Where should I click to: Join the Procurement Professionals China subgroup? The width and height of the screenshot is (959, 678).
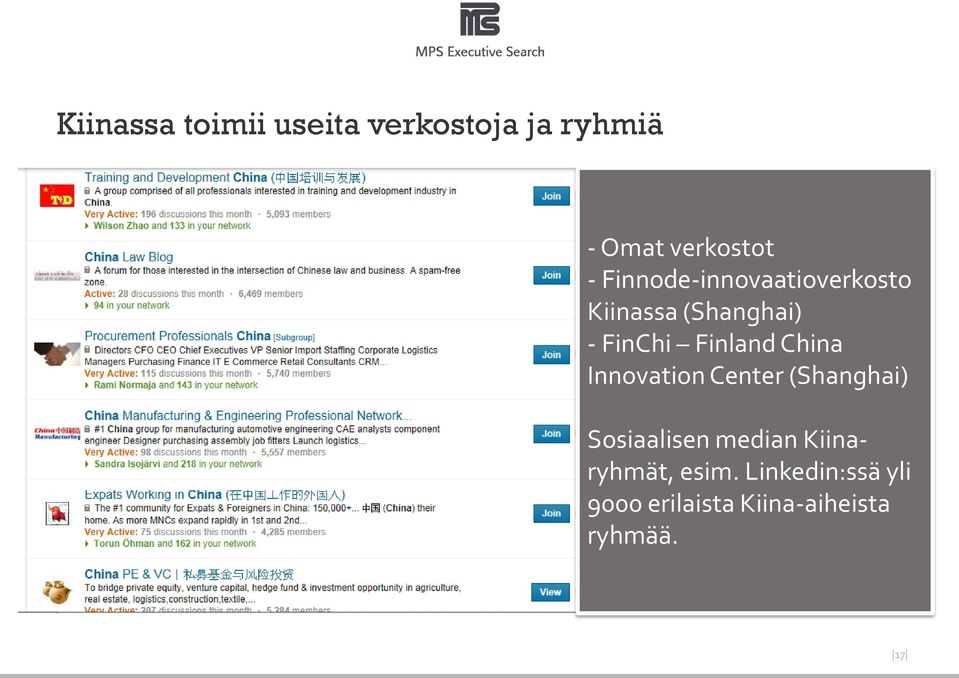(551, 355)
